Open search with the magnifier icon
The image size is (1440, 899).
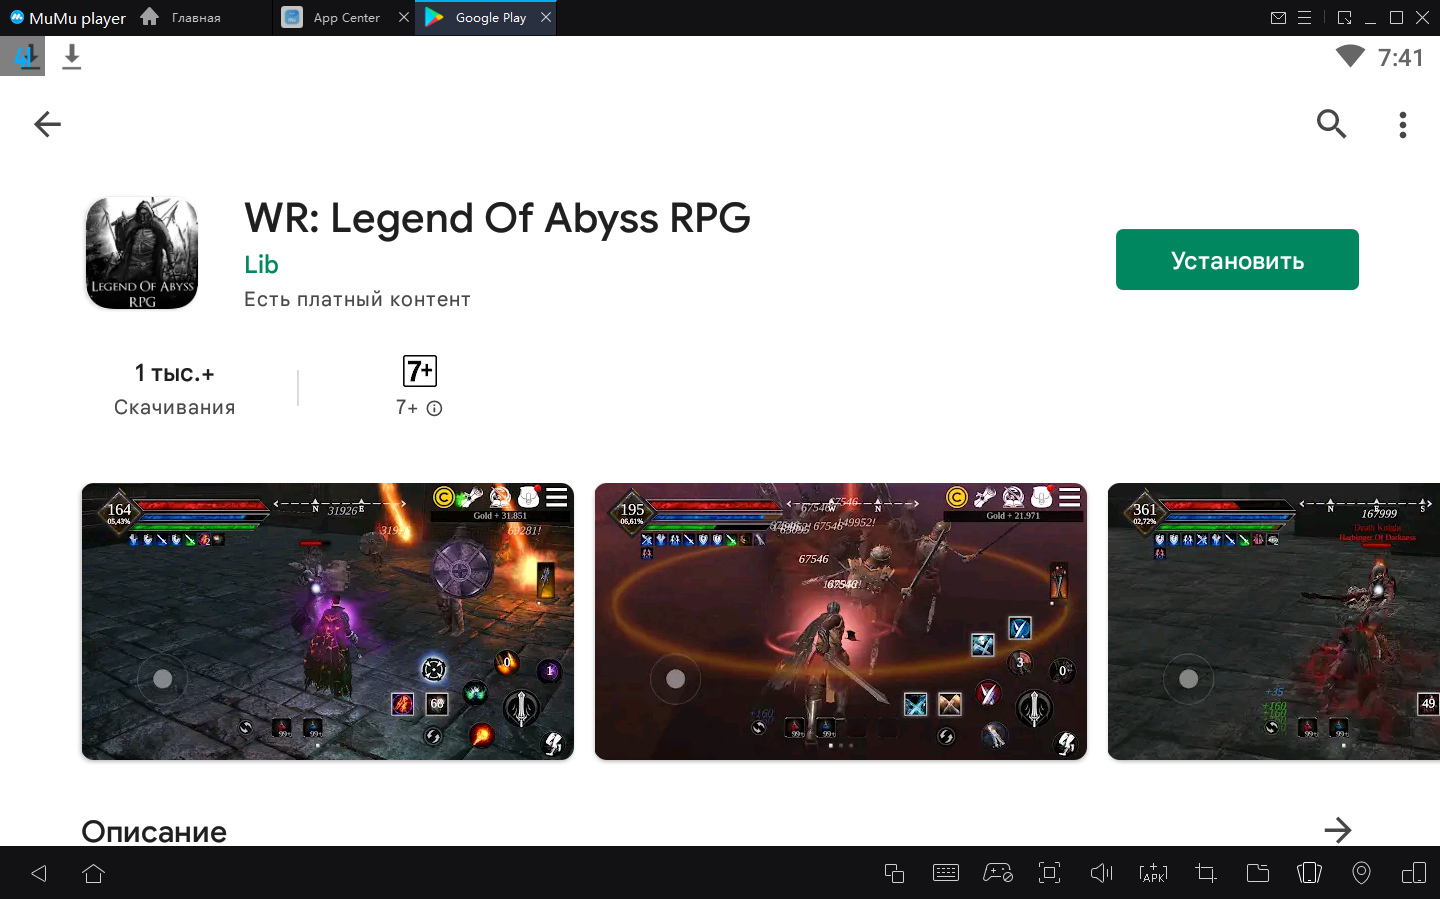point(1331,124)
